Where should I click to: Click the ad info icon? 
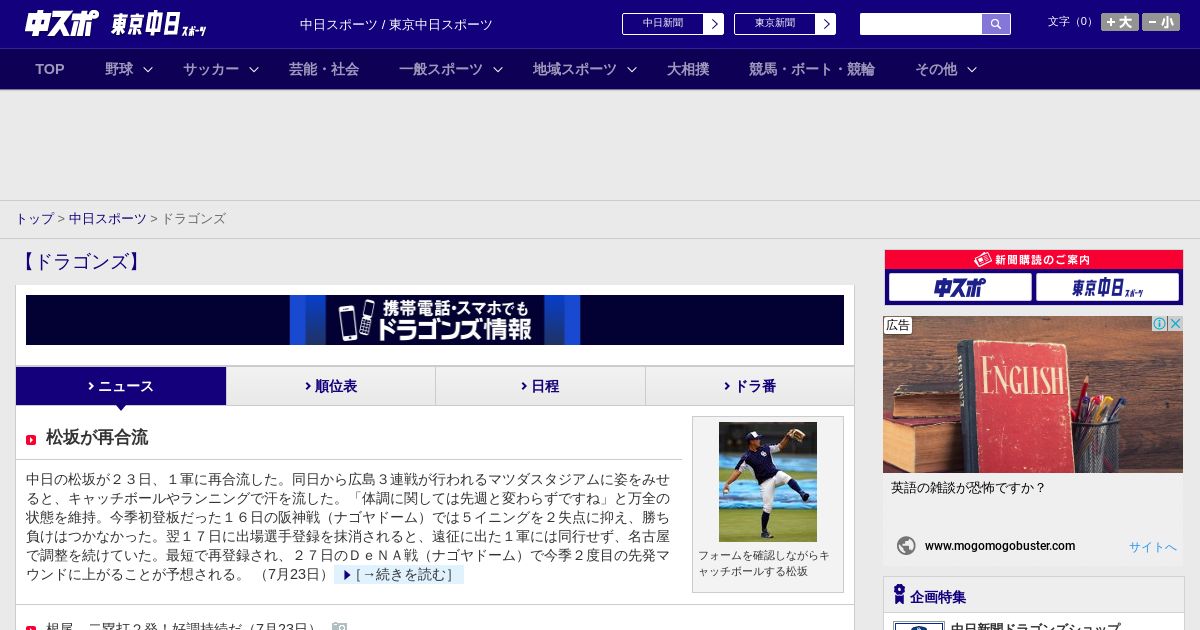pyautogui.click(x=1160, y=324)
